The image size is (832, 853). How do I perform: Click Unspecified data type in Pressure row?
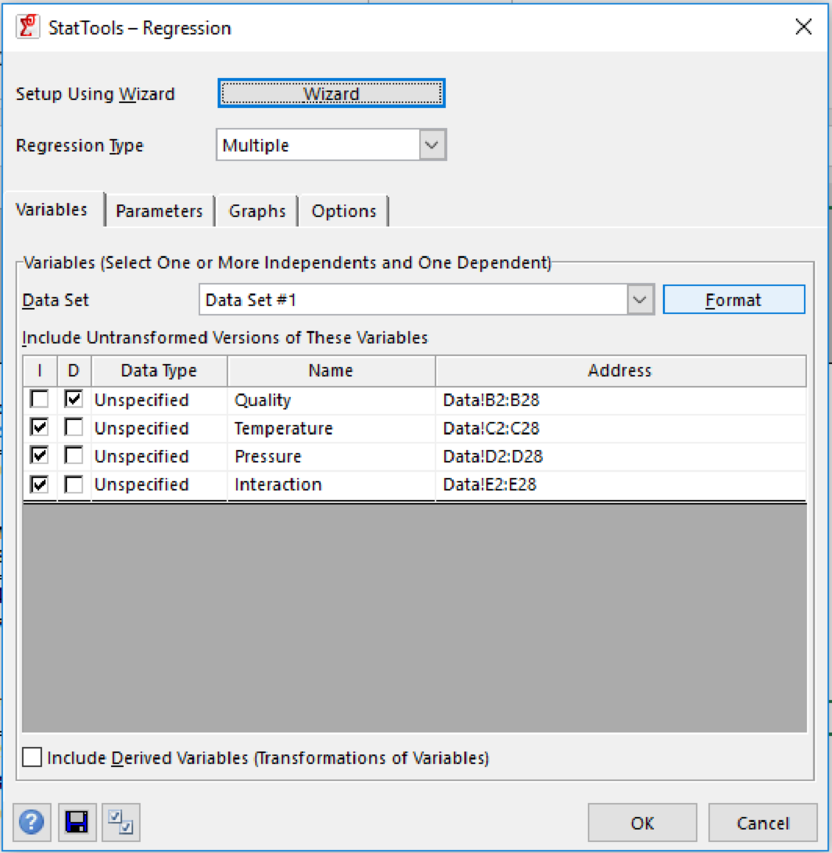click(159, 456)
